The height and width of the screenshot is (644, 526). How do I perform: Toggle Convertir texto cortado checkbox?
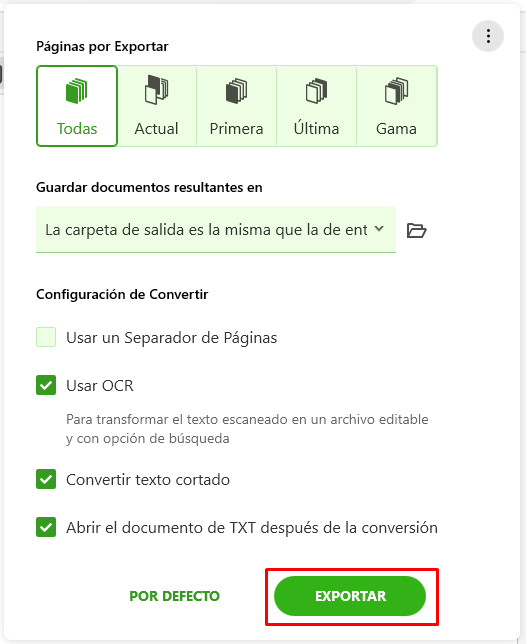(x=46, y=479)
